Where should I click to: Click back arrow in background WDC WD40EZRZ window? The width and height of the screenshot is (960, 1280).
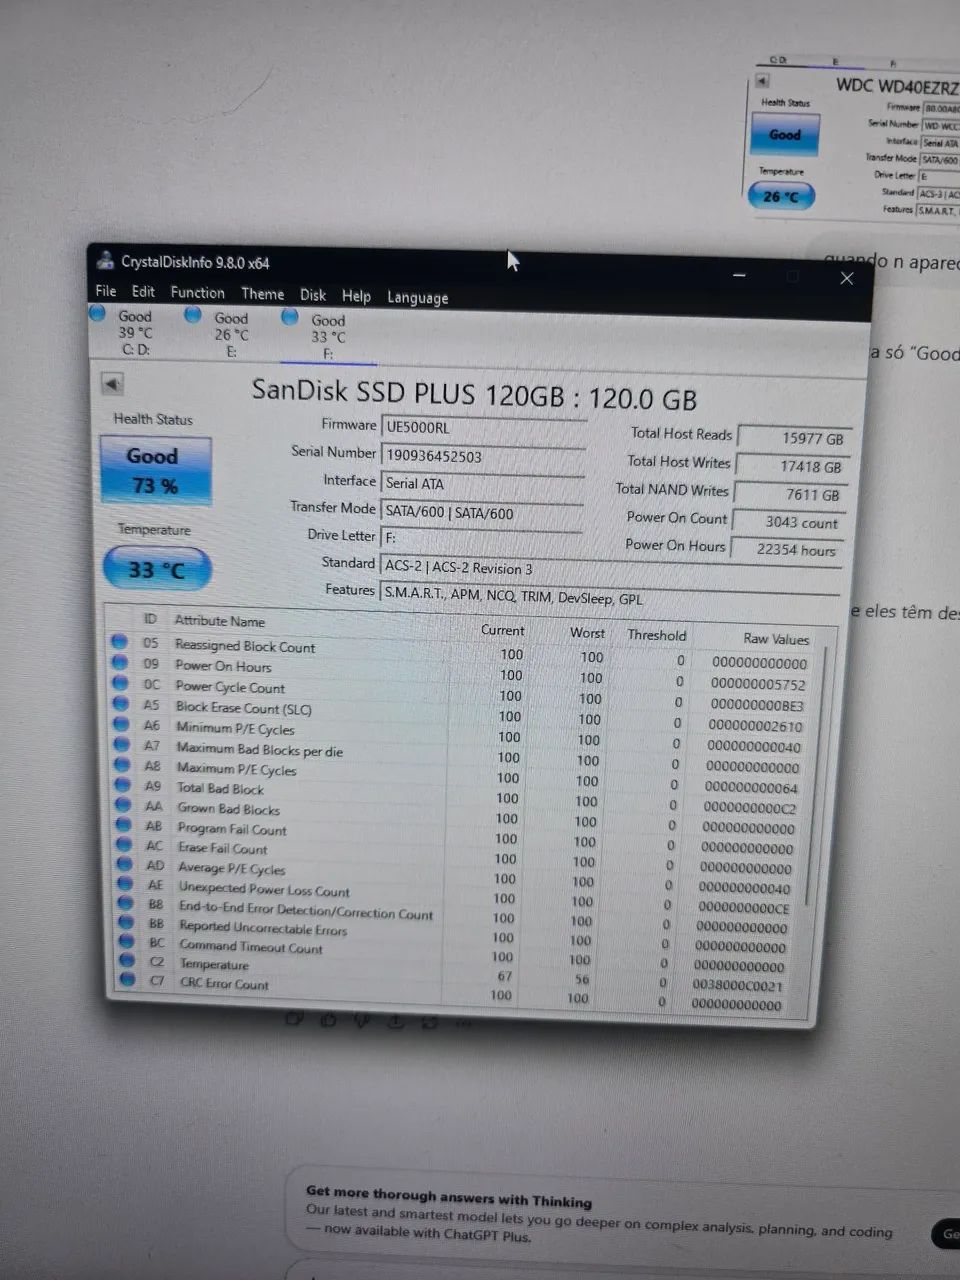pos(762,81)
